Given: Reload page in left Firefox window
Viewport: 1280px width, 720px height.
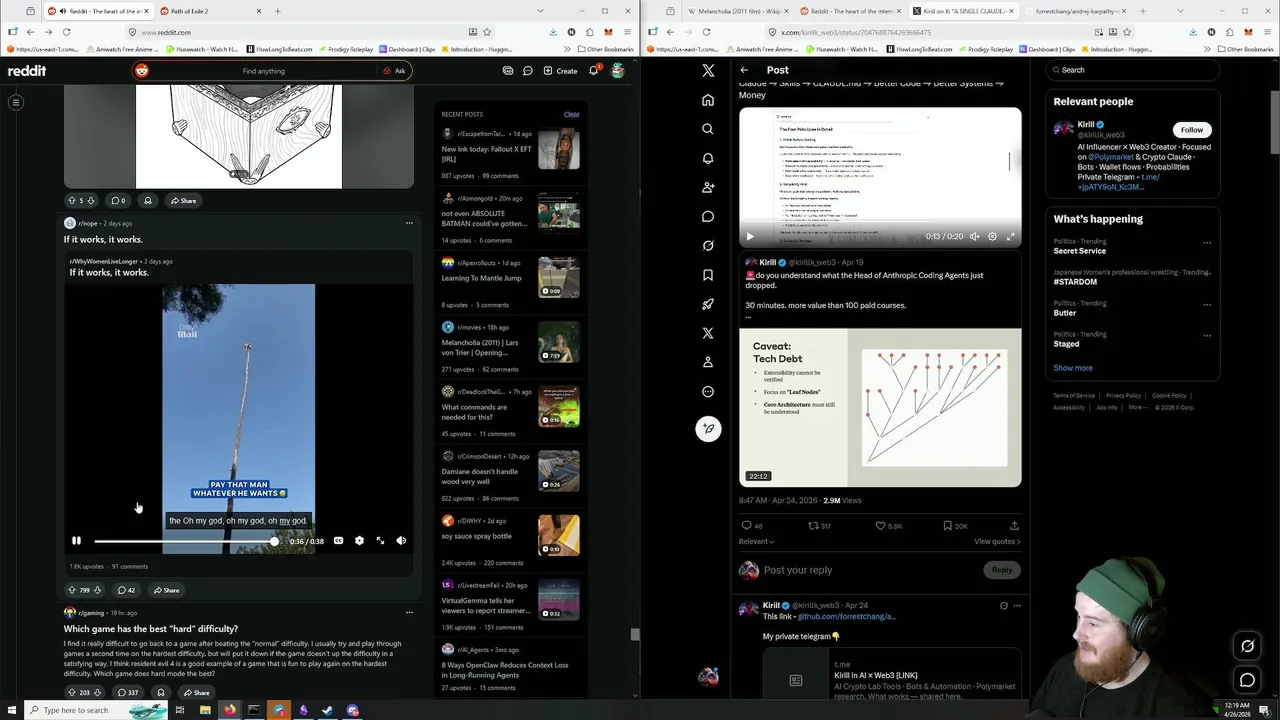Looking at the screenshot, I should 67,32.
